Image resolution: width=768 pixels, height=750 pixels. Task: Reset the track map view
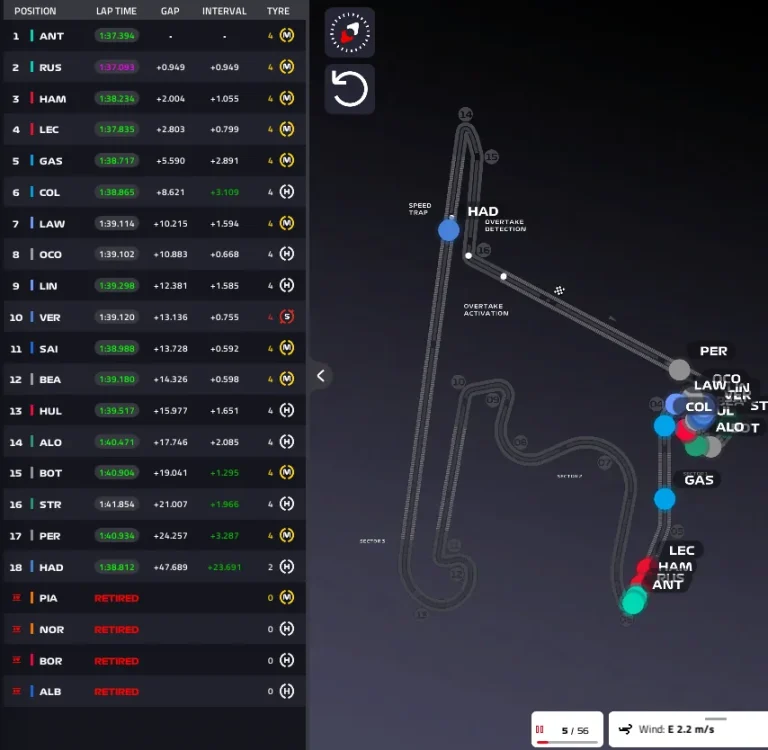pos(349,89)
